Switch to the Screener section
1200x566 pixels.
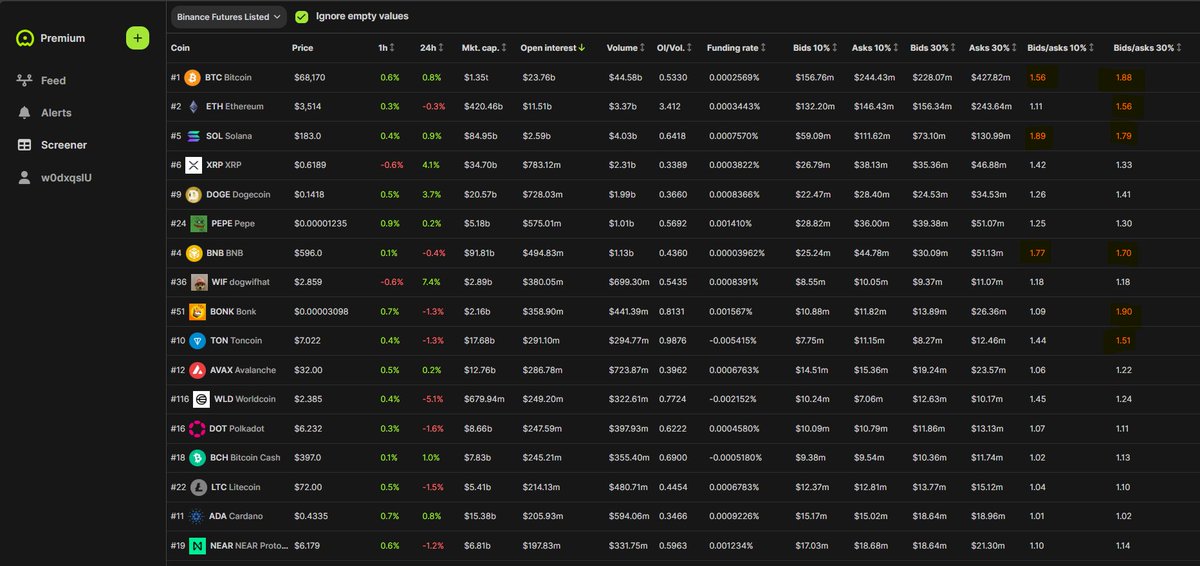[x=63, y=145]
